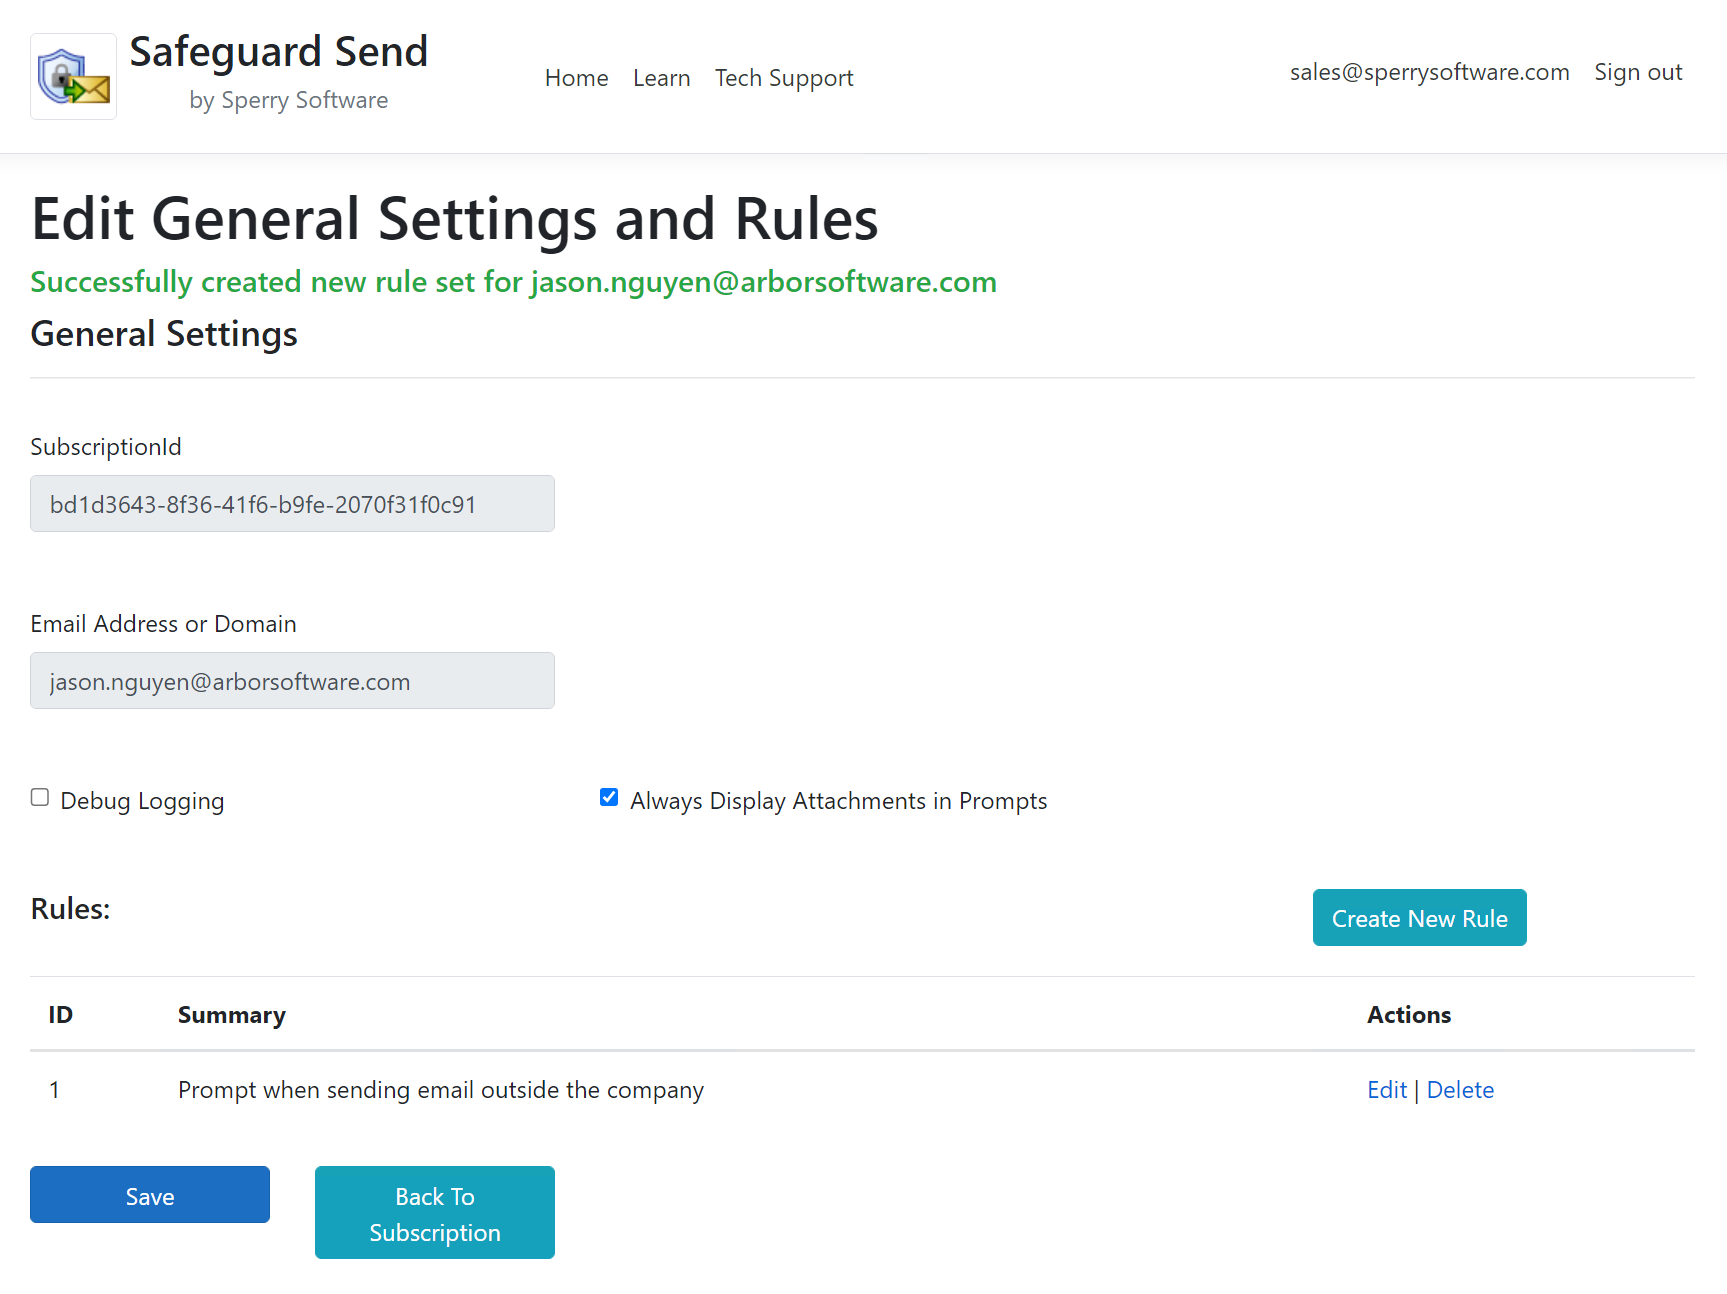Click the Actions column header
1727x1294 pixels.
1408,1015
